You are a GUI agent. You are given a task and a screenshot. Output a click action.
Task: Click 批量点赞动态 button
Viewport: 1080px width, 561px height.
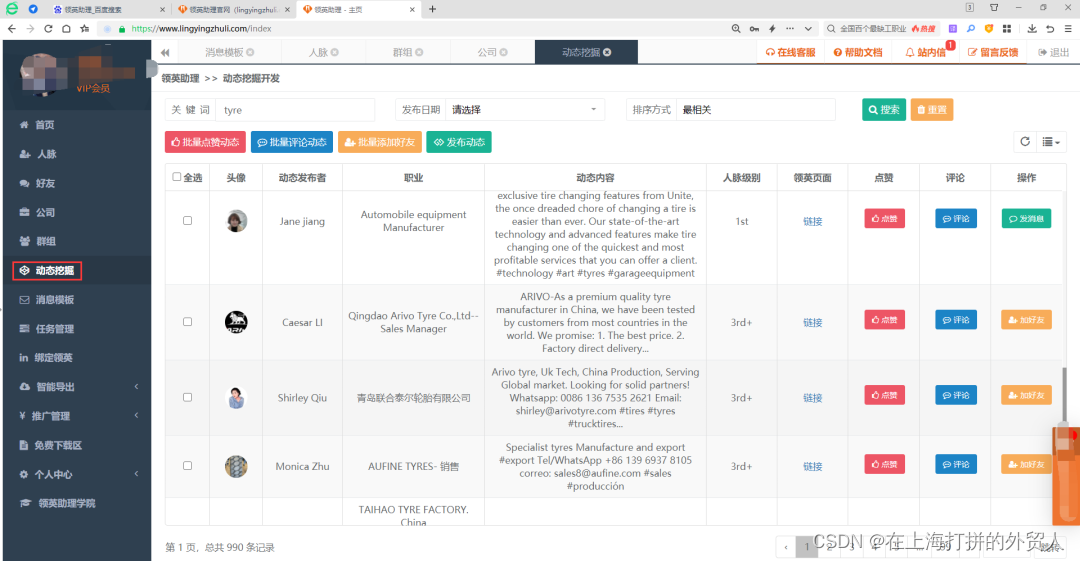(205, 142)
